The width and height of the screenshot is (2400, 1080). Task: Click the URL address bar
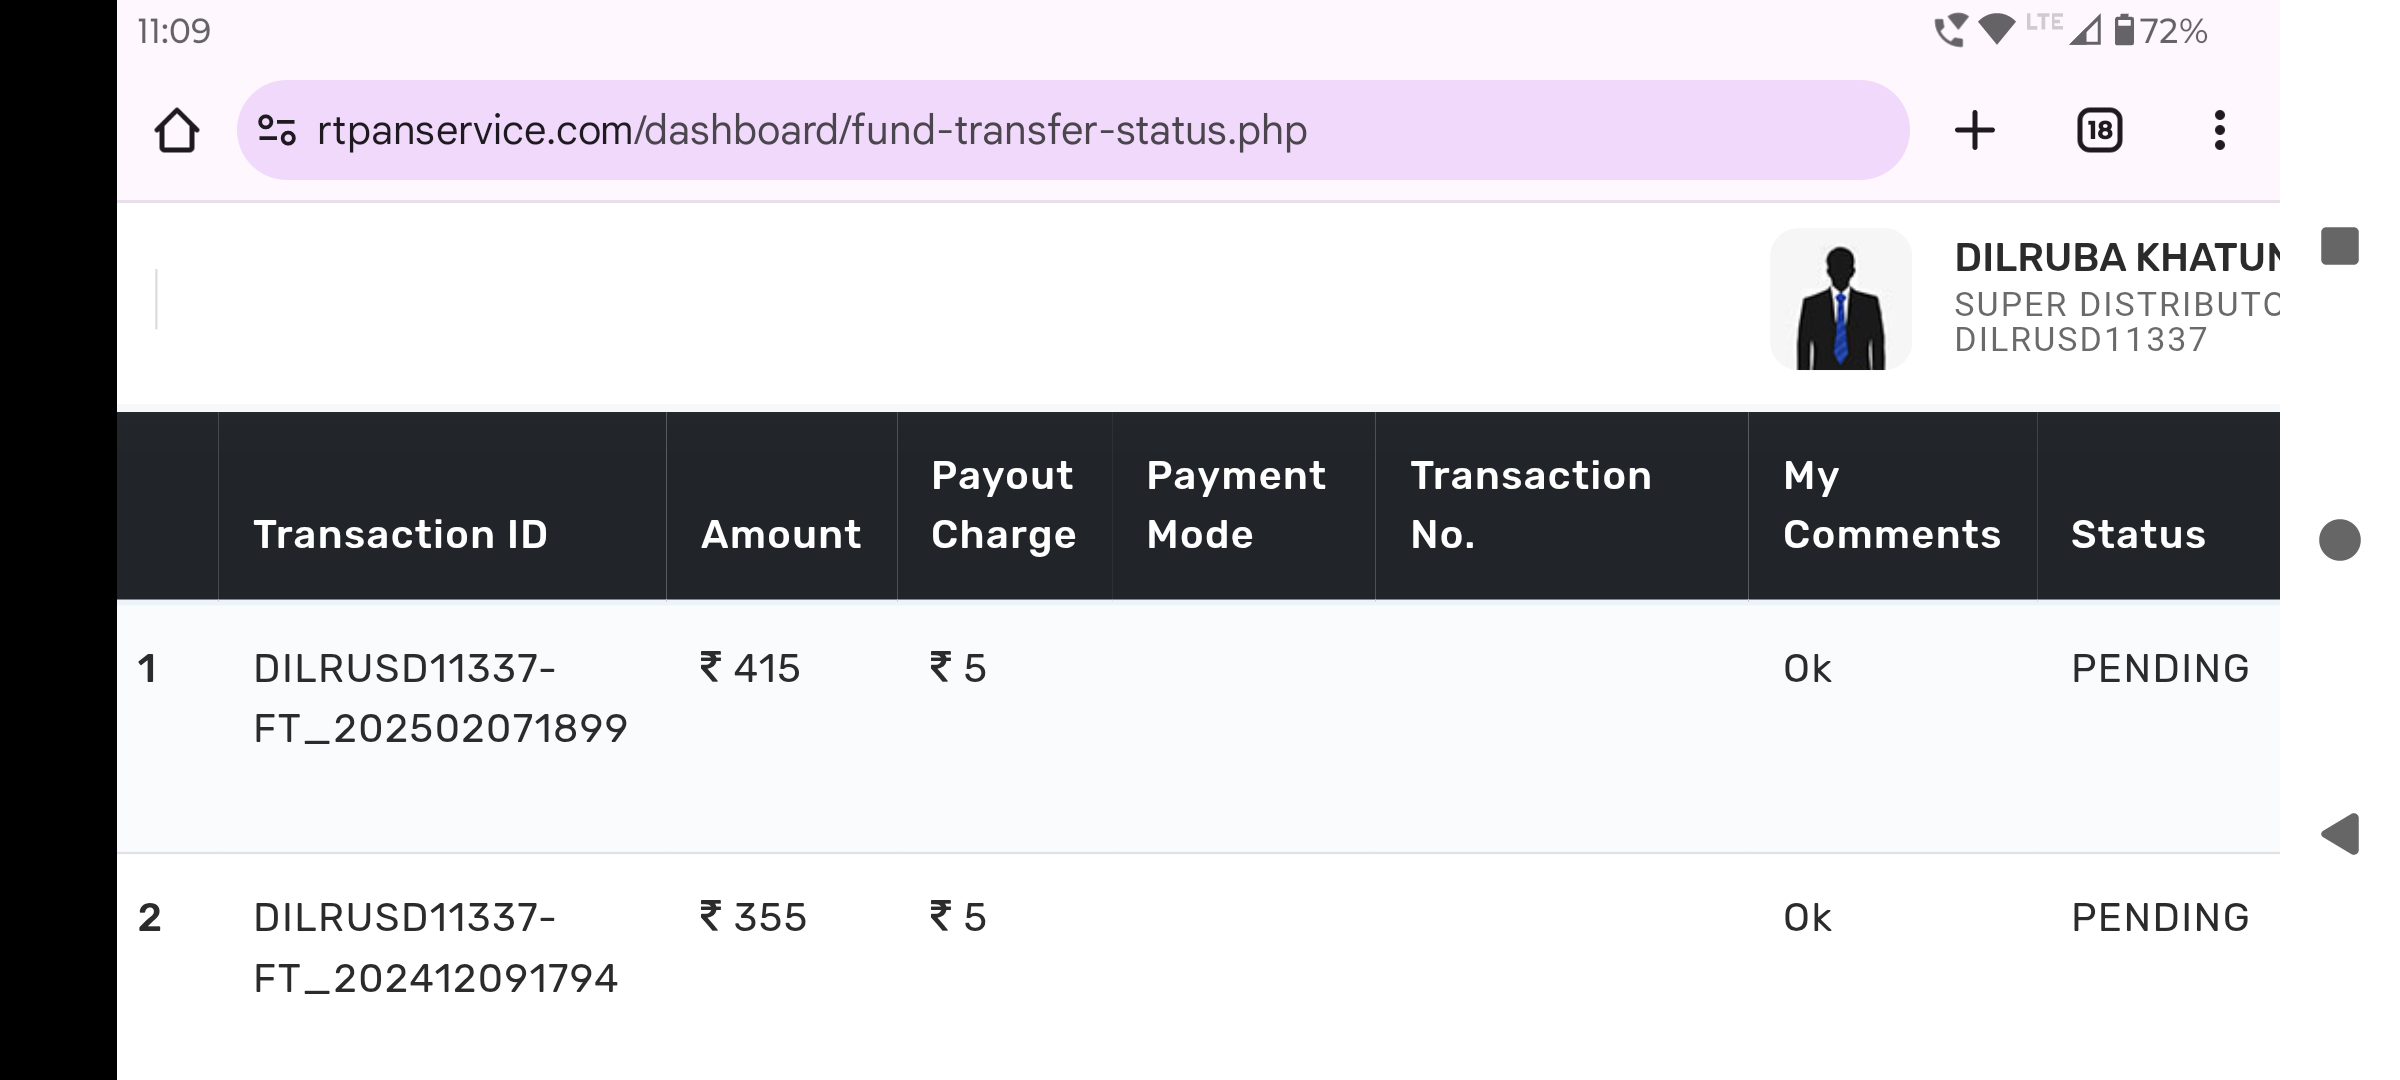(x=1000, y=131)
